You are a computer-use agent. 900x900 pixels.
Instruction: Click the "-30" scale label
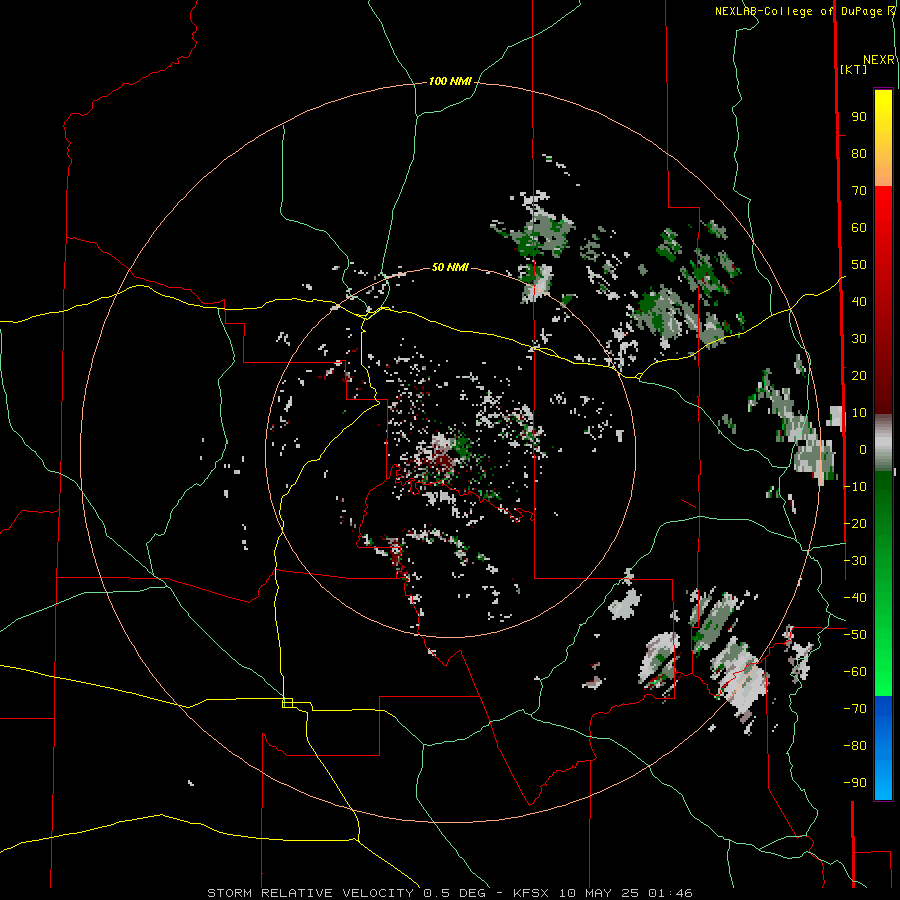(855, 561)
